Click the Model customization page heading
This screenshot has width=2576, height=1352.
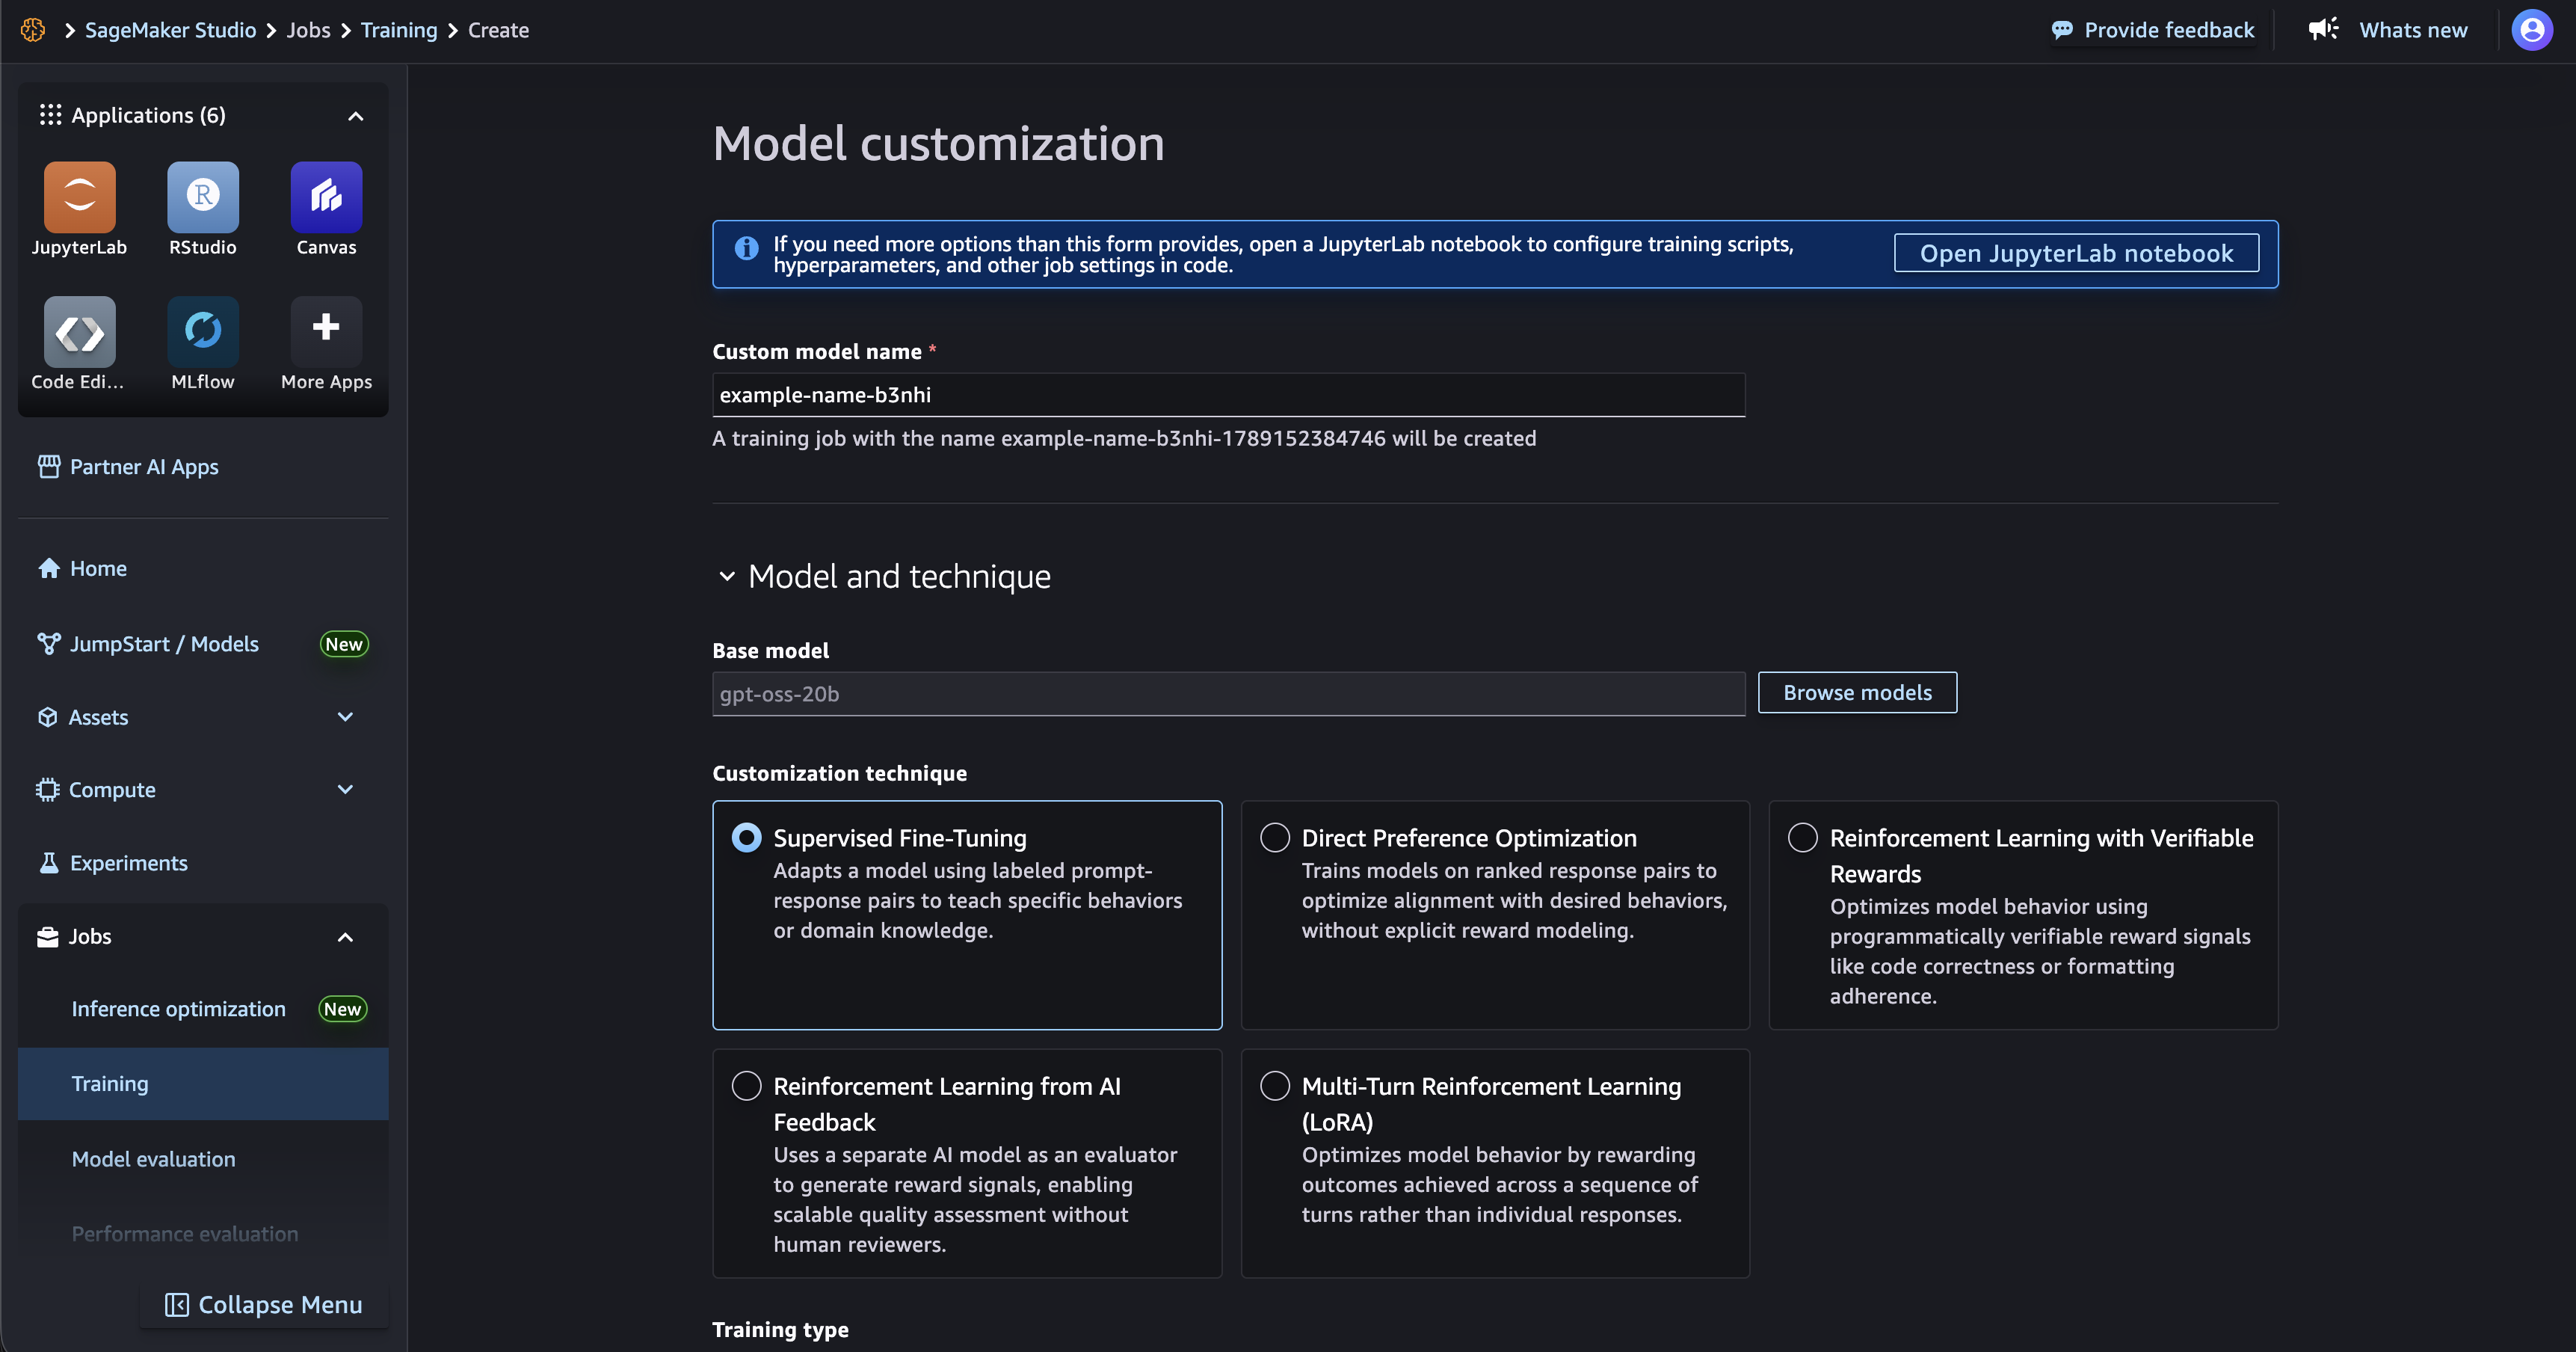938,143
